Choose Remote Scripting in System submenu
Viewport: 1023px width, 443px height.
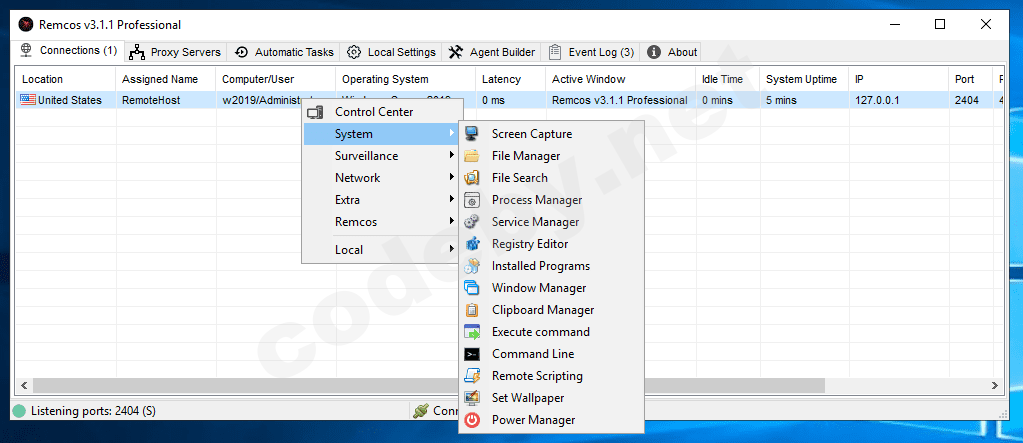tap(536, 376)
